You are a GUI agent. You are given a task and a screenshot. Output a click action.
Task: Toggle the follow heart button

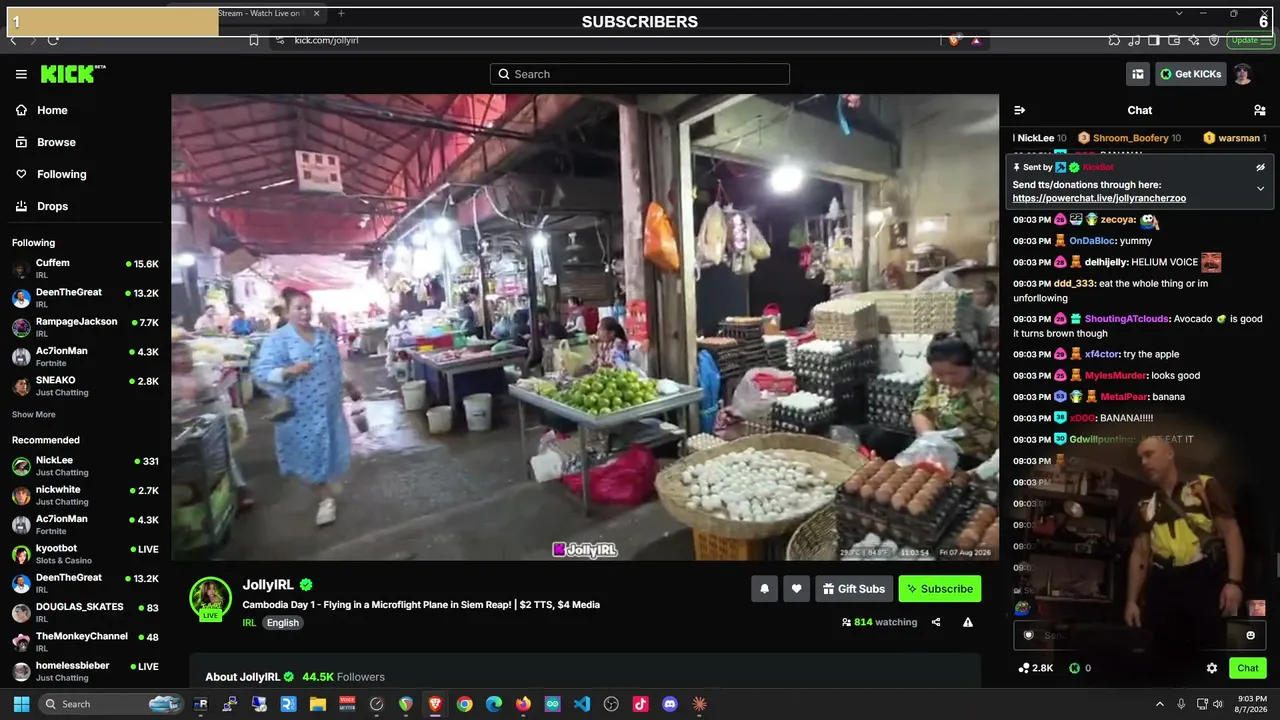[x=796, y=589]
